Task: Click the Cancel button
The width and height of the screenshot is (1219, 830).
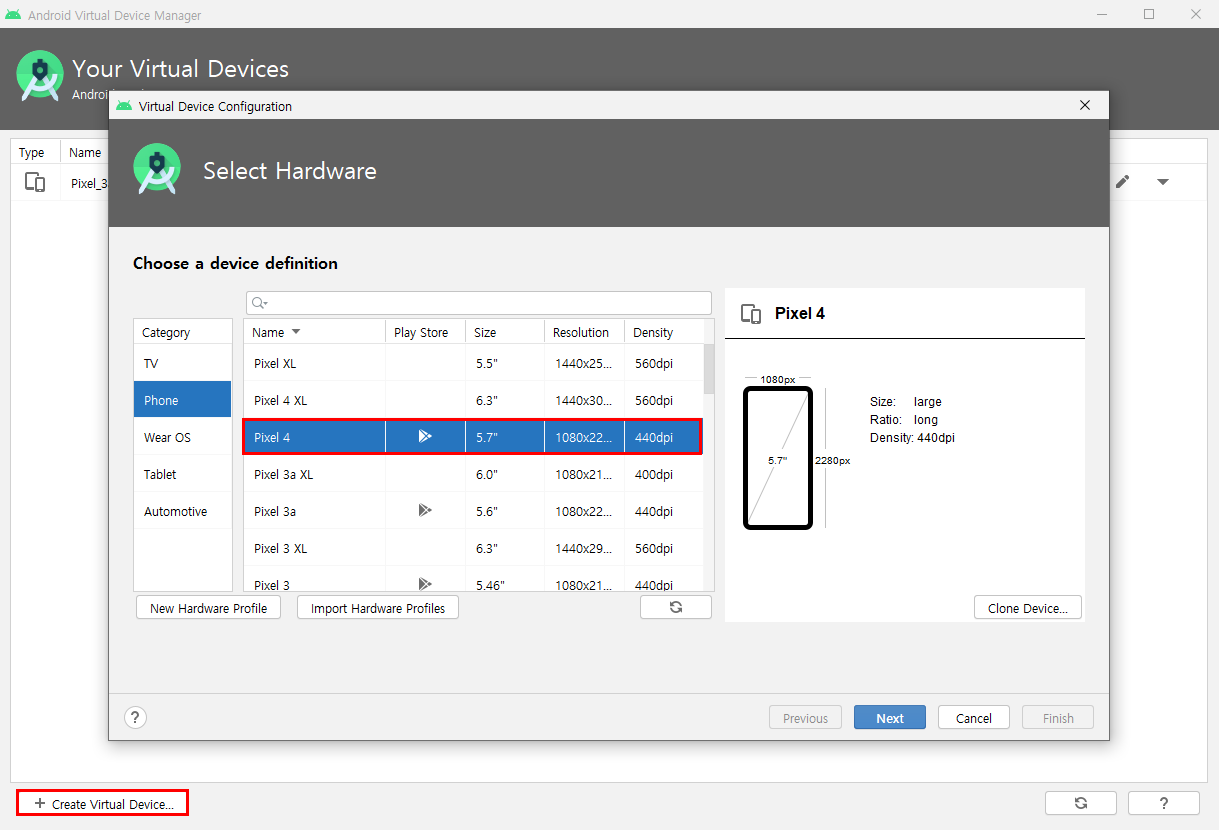Action: pos(974,717)
